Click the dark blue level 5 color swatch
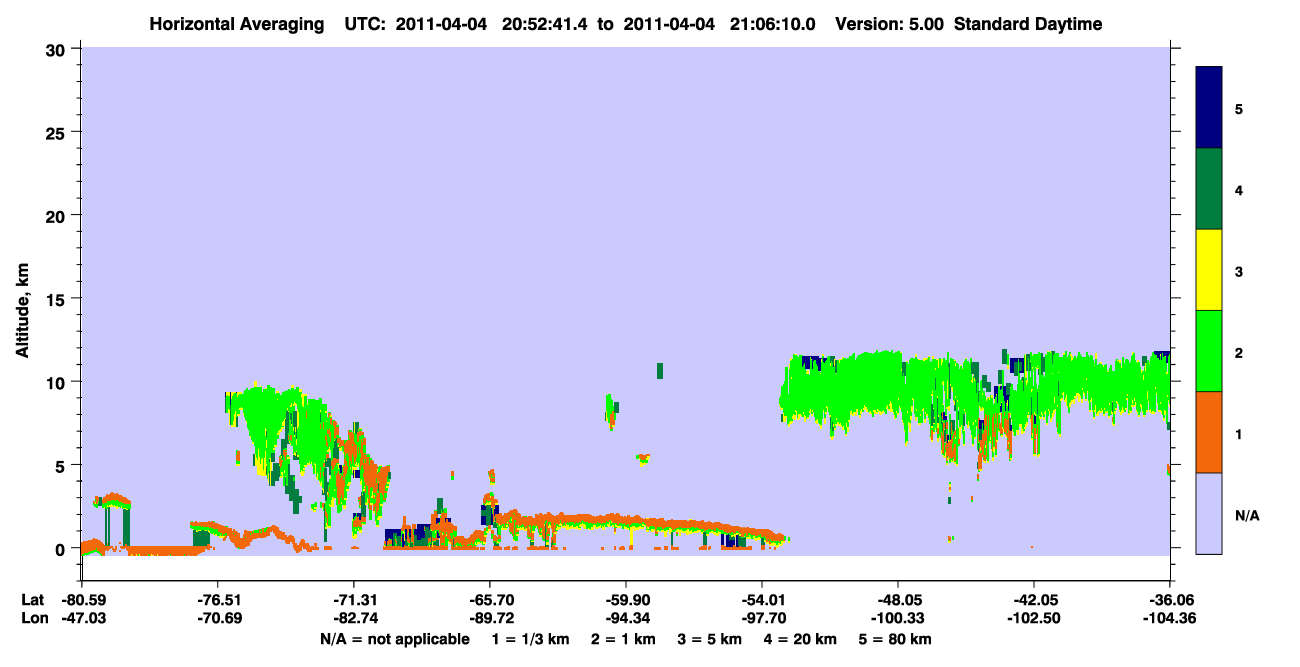 click(1209, 107)
